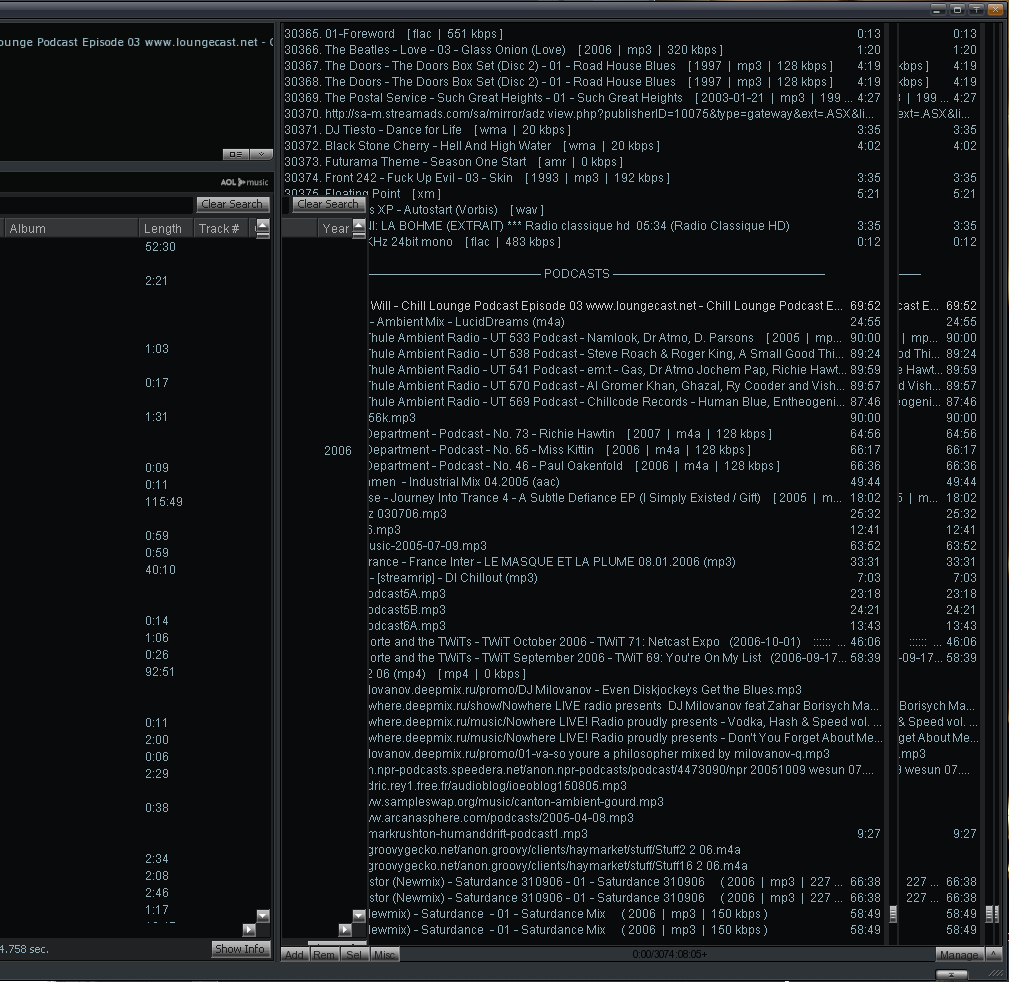Select Front 242 Skin track entry
1009x982 pixels.
(x=582, y=178)
